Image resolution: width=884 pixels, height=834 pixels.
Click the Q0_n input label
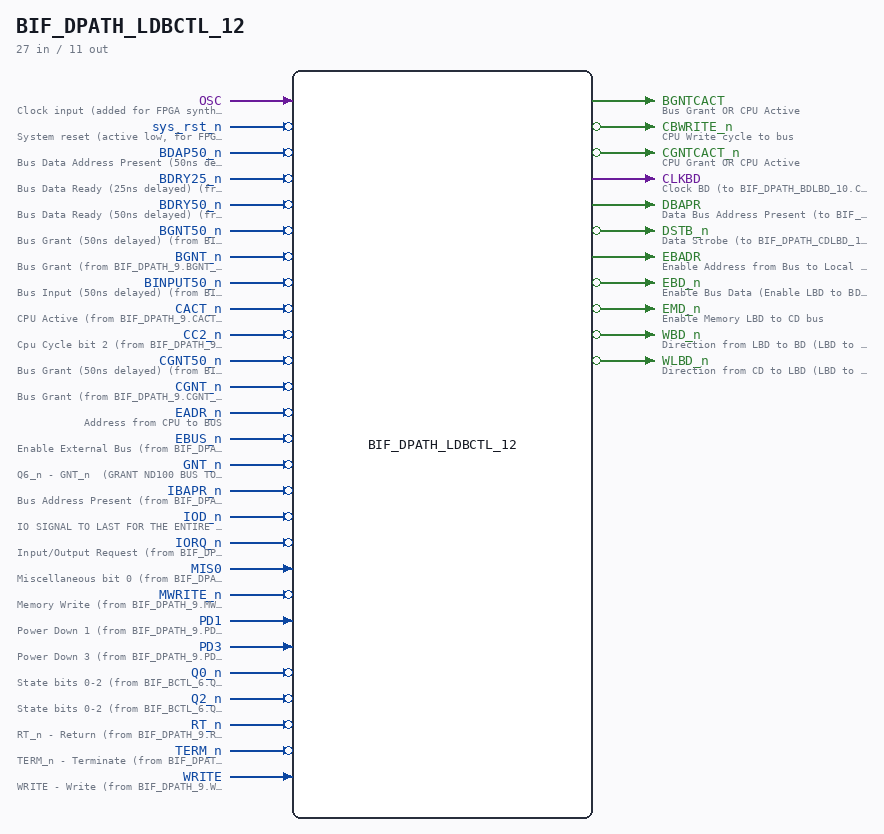(x=206, y=673)
